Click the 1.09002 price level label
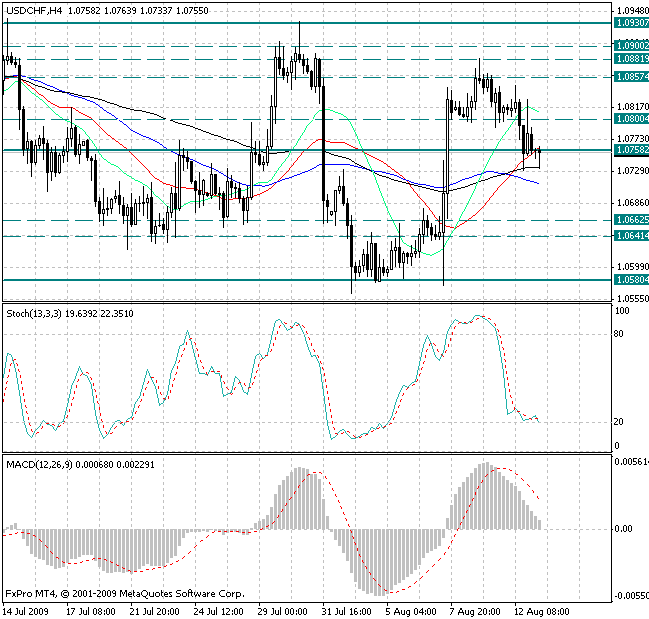Image resolution: width=649 pixels, height=619 pixels. [x=630, y=46]
